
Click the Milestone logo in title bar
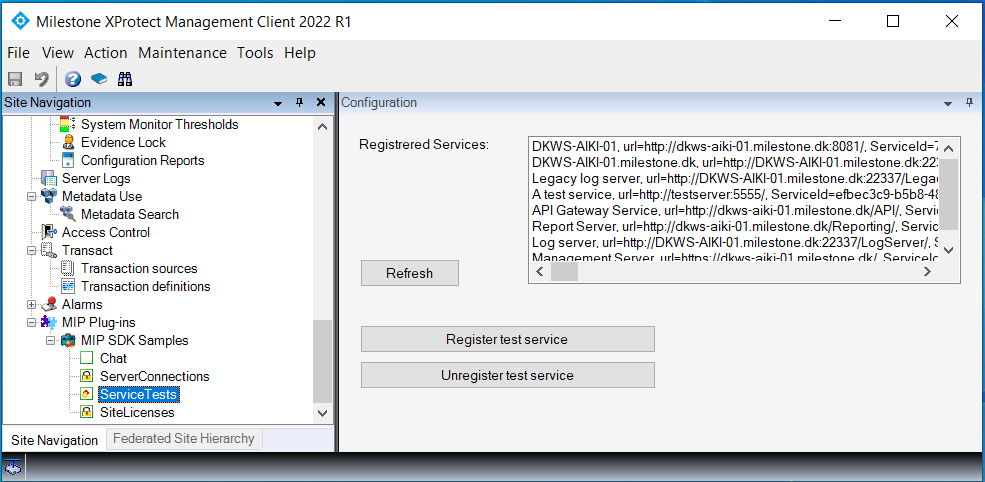click(21, 21)
